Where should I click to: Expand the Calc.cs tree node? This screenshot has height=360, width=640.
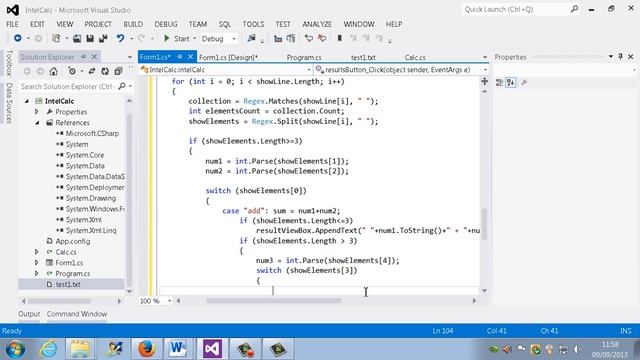[36, 252]
